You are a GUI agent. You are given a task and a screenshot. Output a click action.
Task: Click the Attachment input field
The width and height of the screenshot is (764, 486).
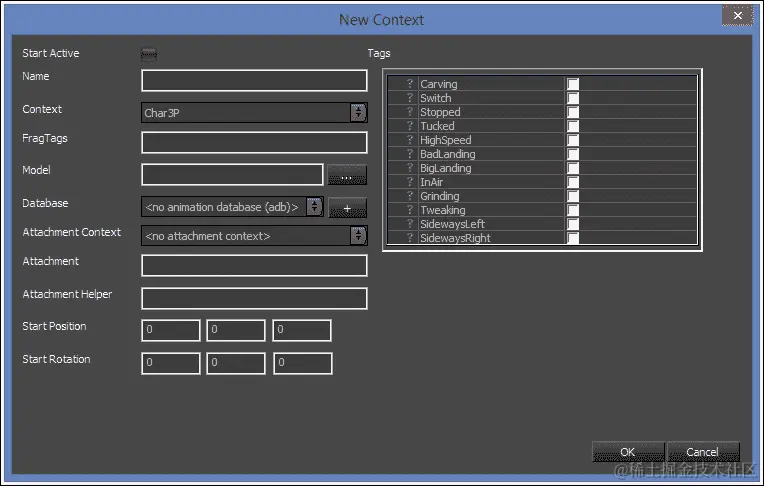[x=254, y=266]
